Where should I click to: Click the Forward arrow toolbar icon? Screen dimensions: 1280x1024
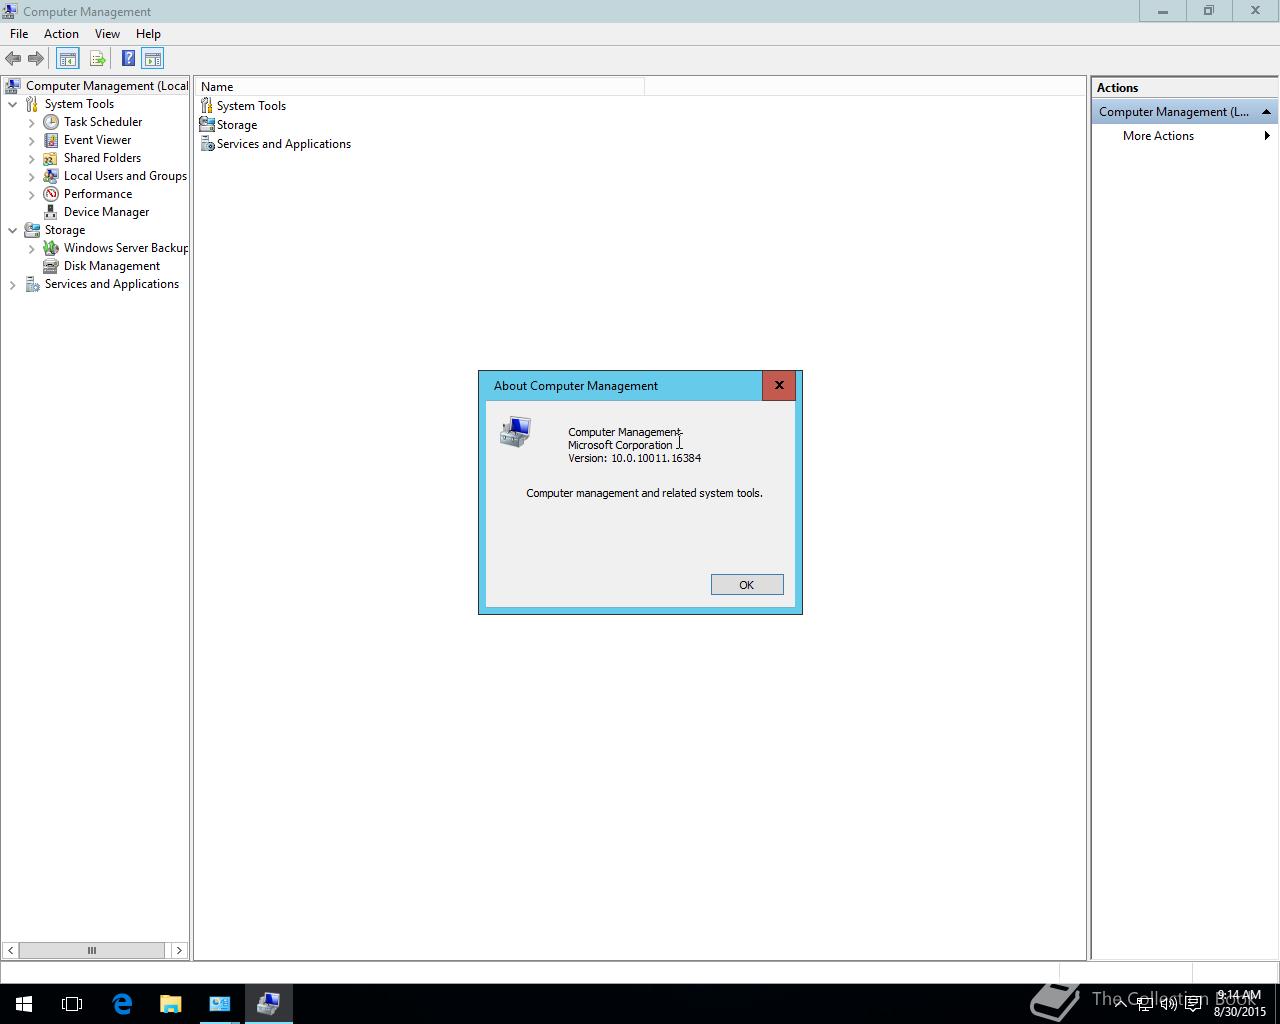36,59
